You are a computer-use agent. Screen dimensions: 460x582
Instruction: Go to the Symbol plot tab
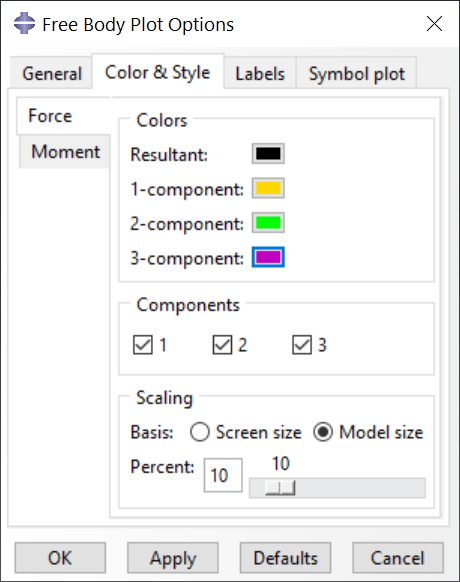coord(356,73)
